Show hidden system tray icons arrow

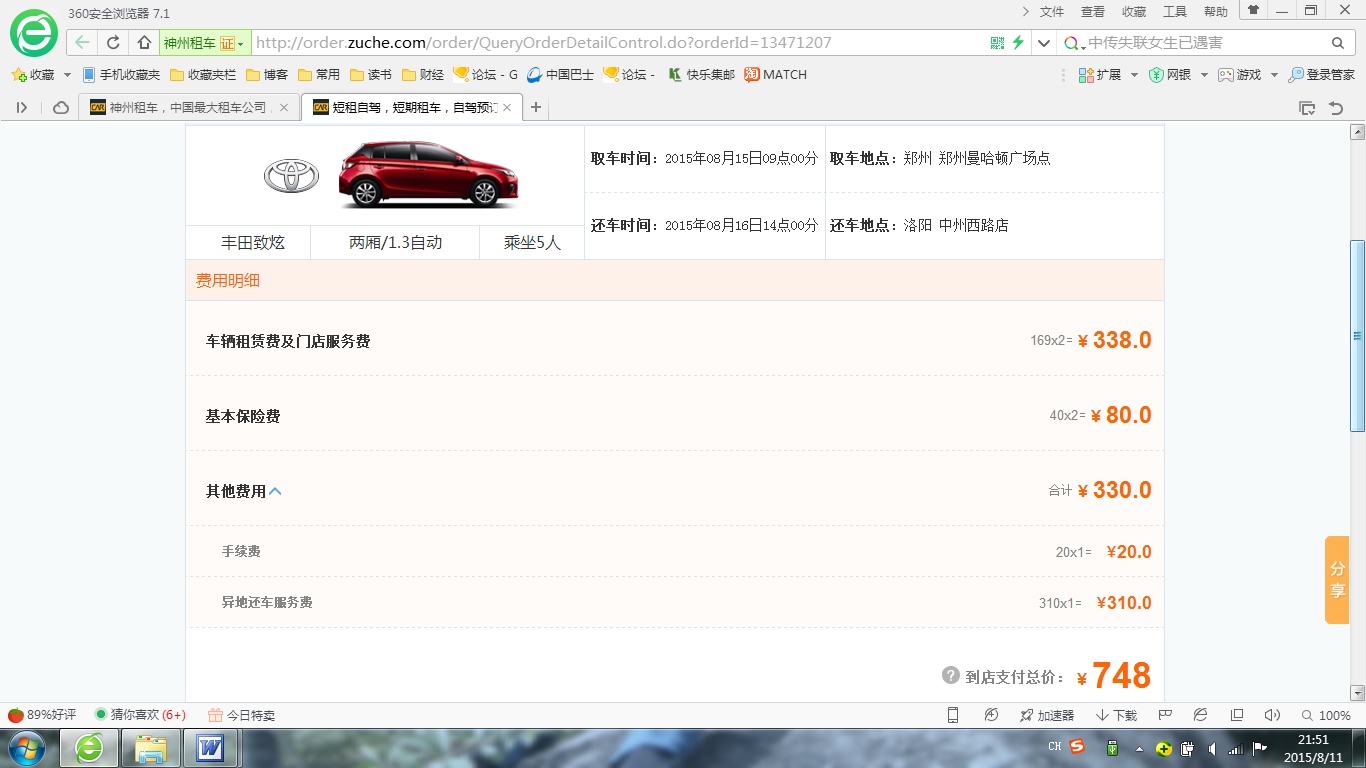(x=1139, y=748)
